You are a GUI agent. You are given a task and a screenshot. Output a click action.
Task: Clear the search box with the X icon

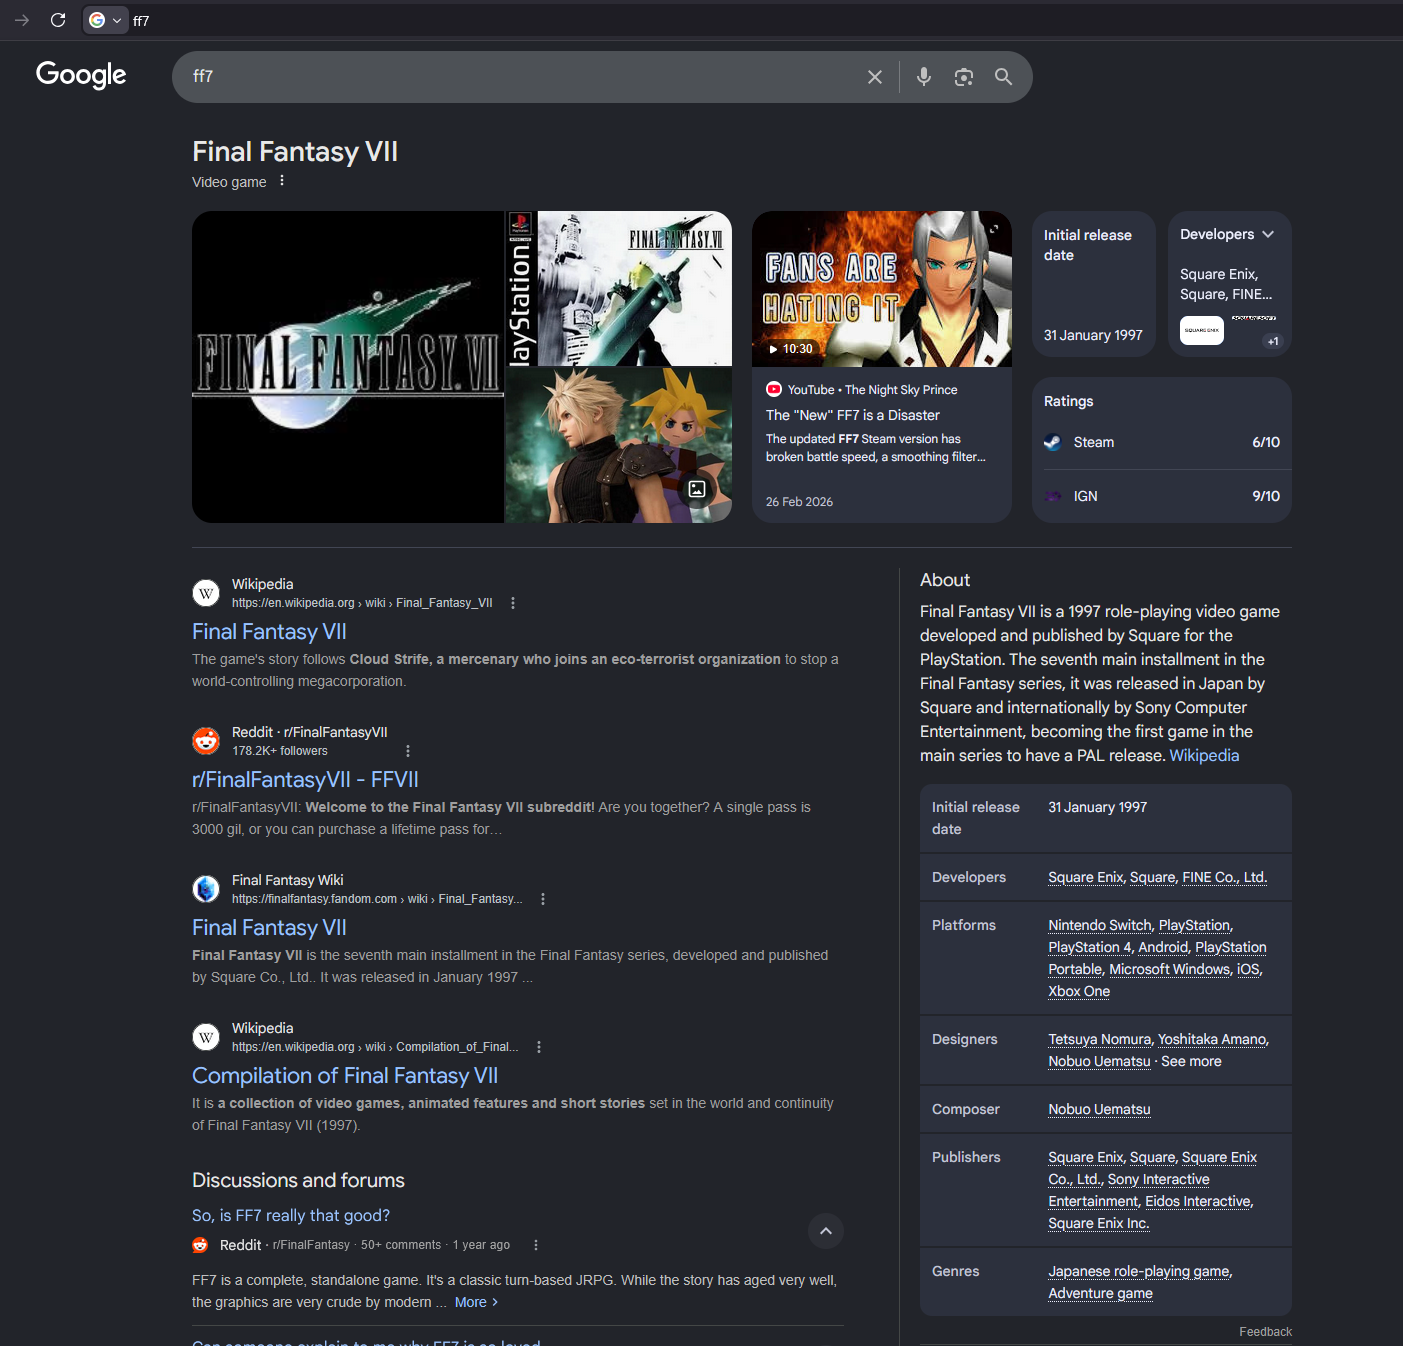point(875,77)
